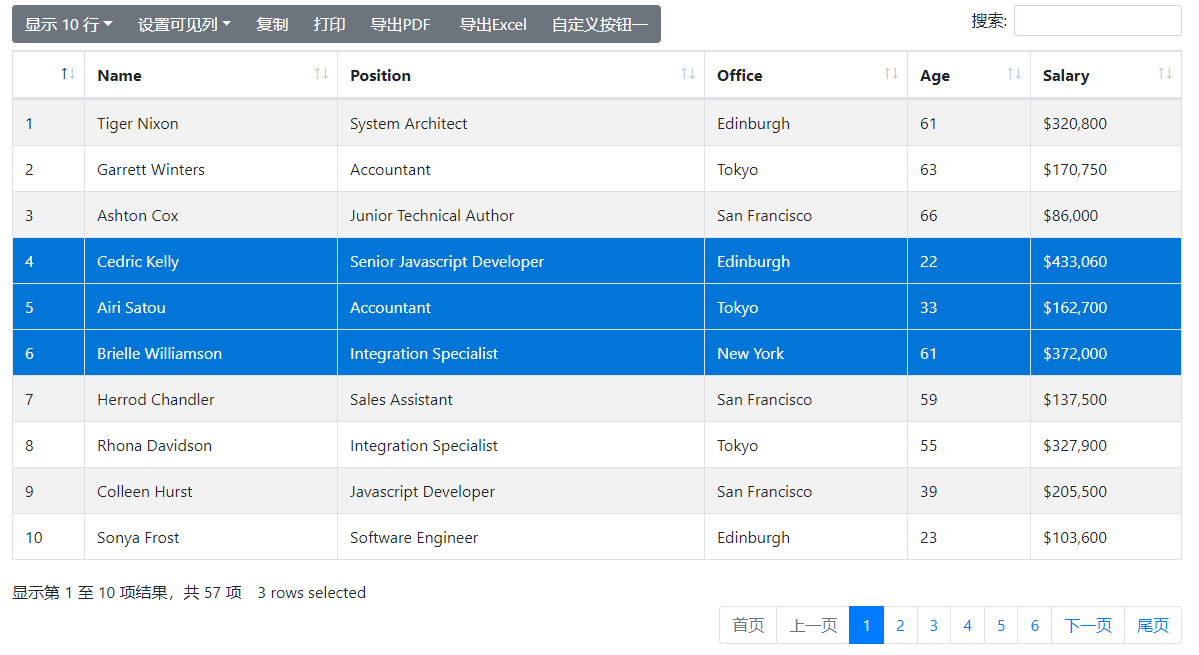Sort by Salary using sort arrows
The height and width of the screenshot is (655, 1199).
tap(1165, 74)
